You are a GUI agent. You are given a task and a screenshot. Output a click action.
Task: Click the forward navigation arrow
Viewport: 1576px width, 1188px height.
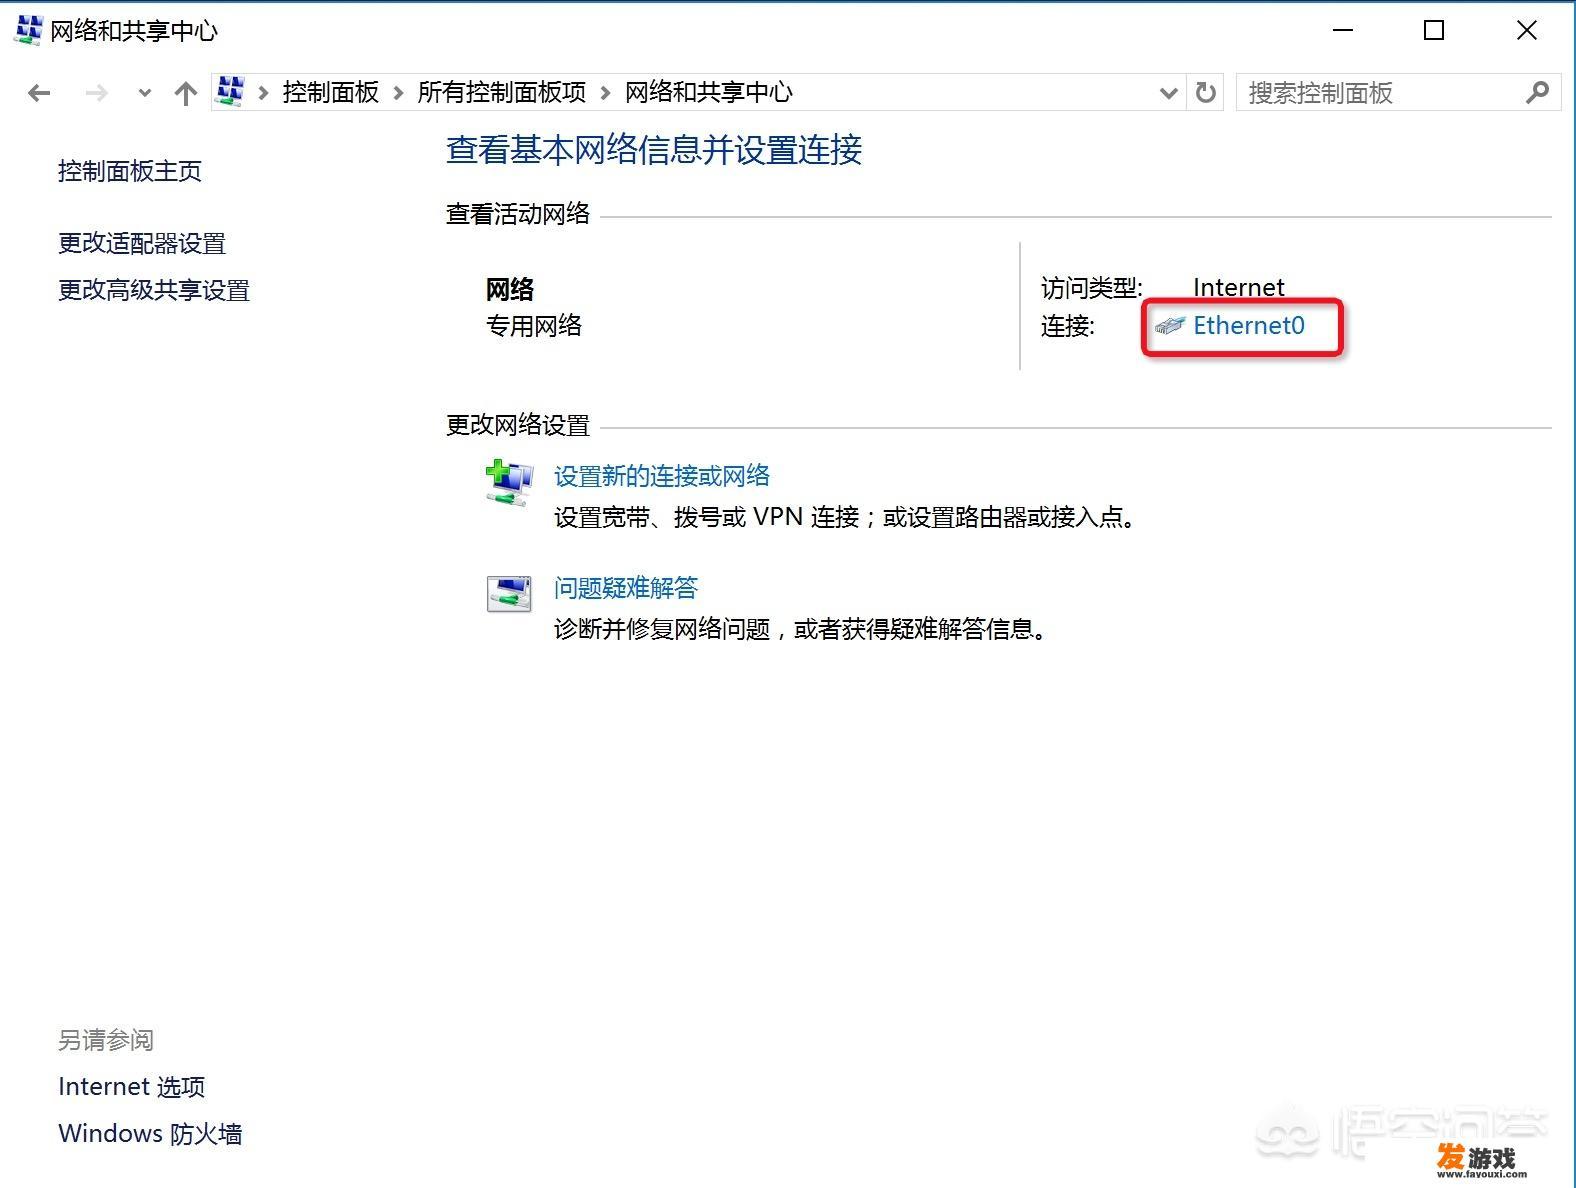click(x=96, y=93)
